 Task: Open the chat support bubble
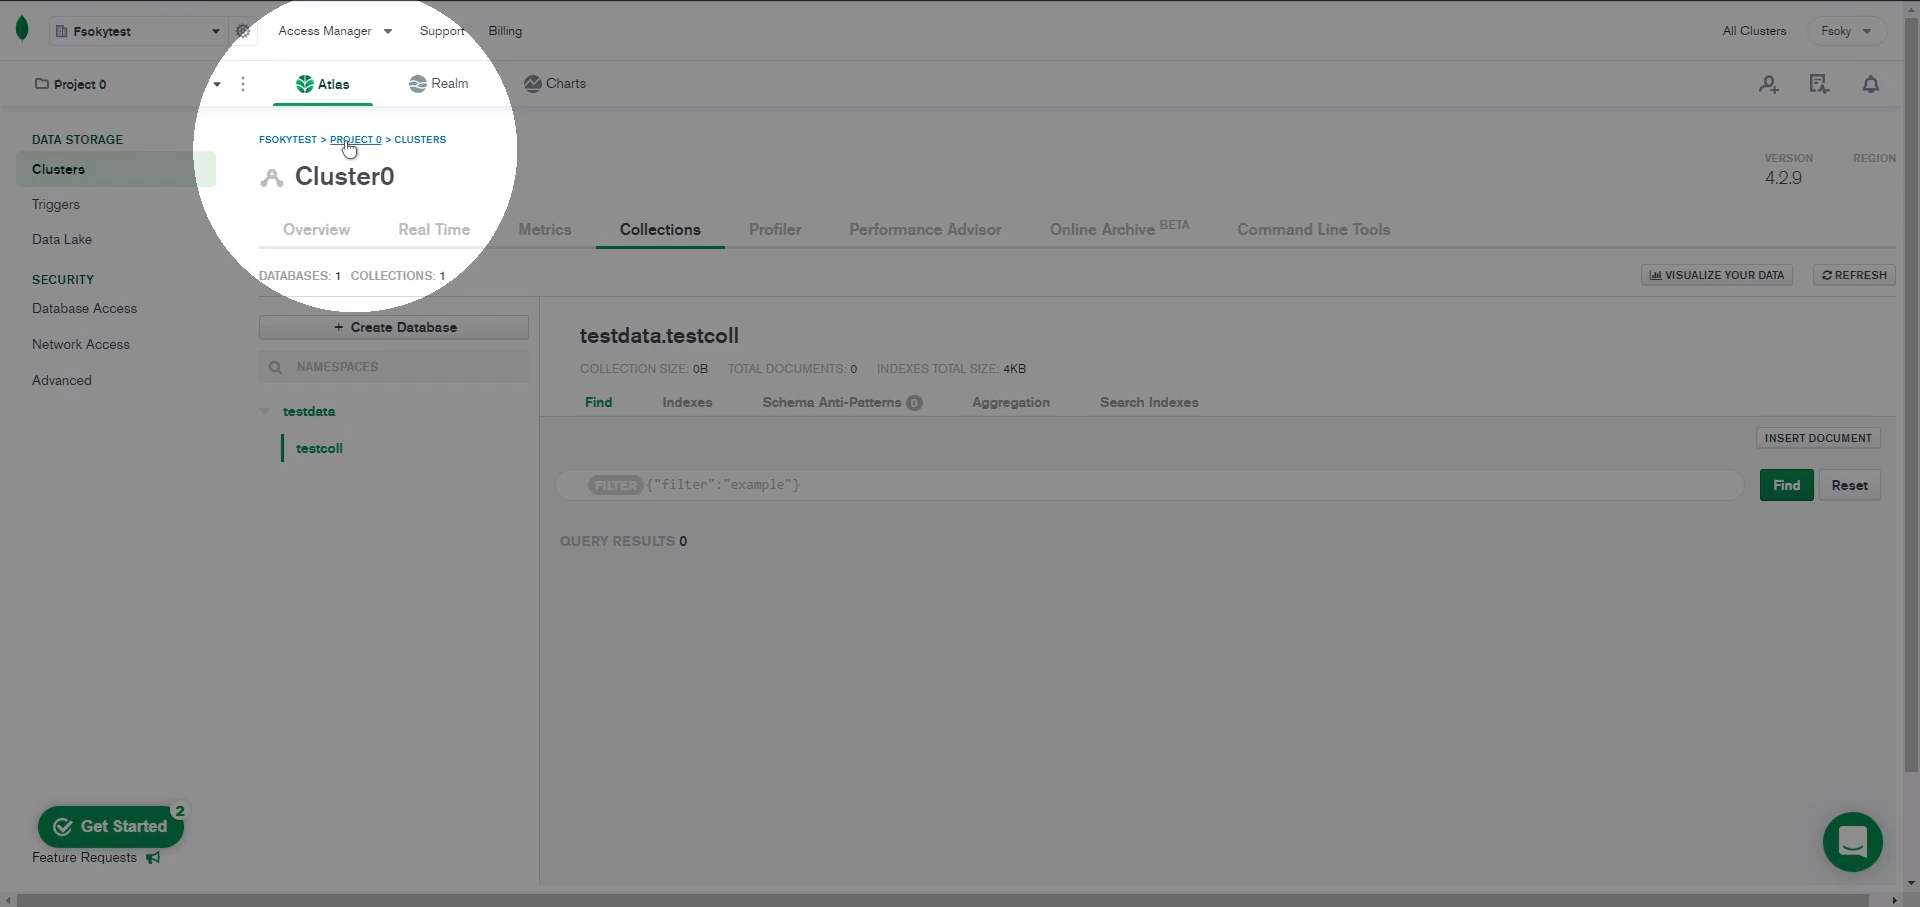pos(1852,841)
